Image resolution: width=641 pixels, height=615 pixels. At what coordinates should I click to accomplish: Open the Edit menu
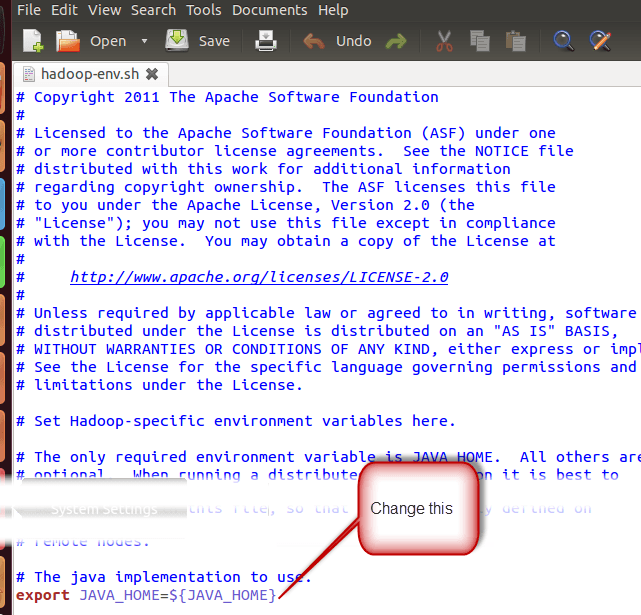(x=64, y=10)
